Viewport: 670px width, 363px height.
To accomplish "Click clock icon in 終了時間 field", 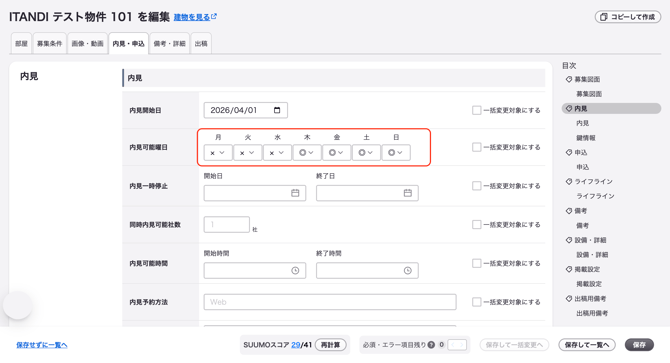I will tap(408, 270).
